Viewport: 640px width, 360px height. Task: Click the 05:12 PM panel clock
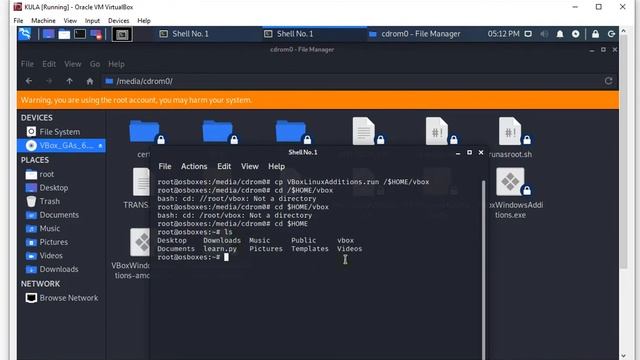pyautogui.click(x=503, y=34)
